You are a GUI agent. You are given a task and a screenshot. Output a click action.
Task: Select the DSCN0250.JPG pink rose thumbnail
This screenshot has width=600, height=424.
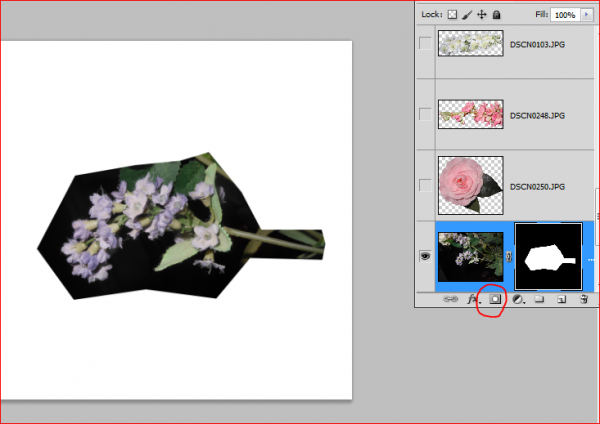pyautogui.click(x=471, y=185)
